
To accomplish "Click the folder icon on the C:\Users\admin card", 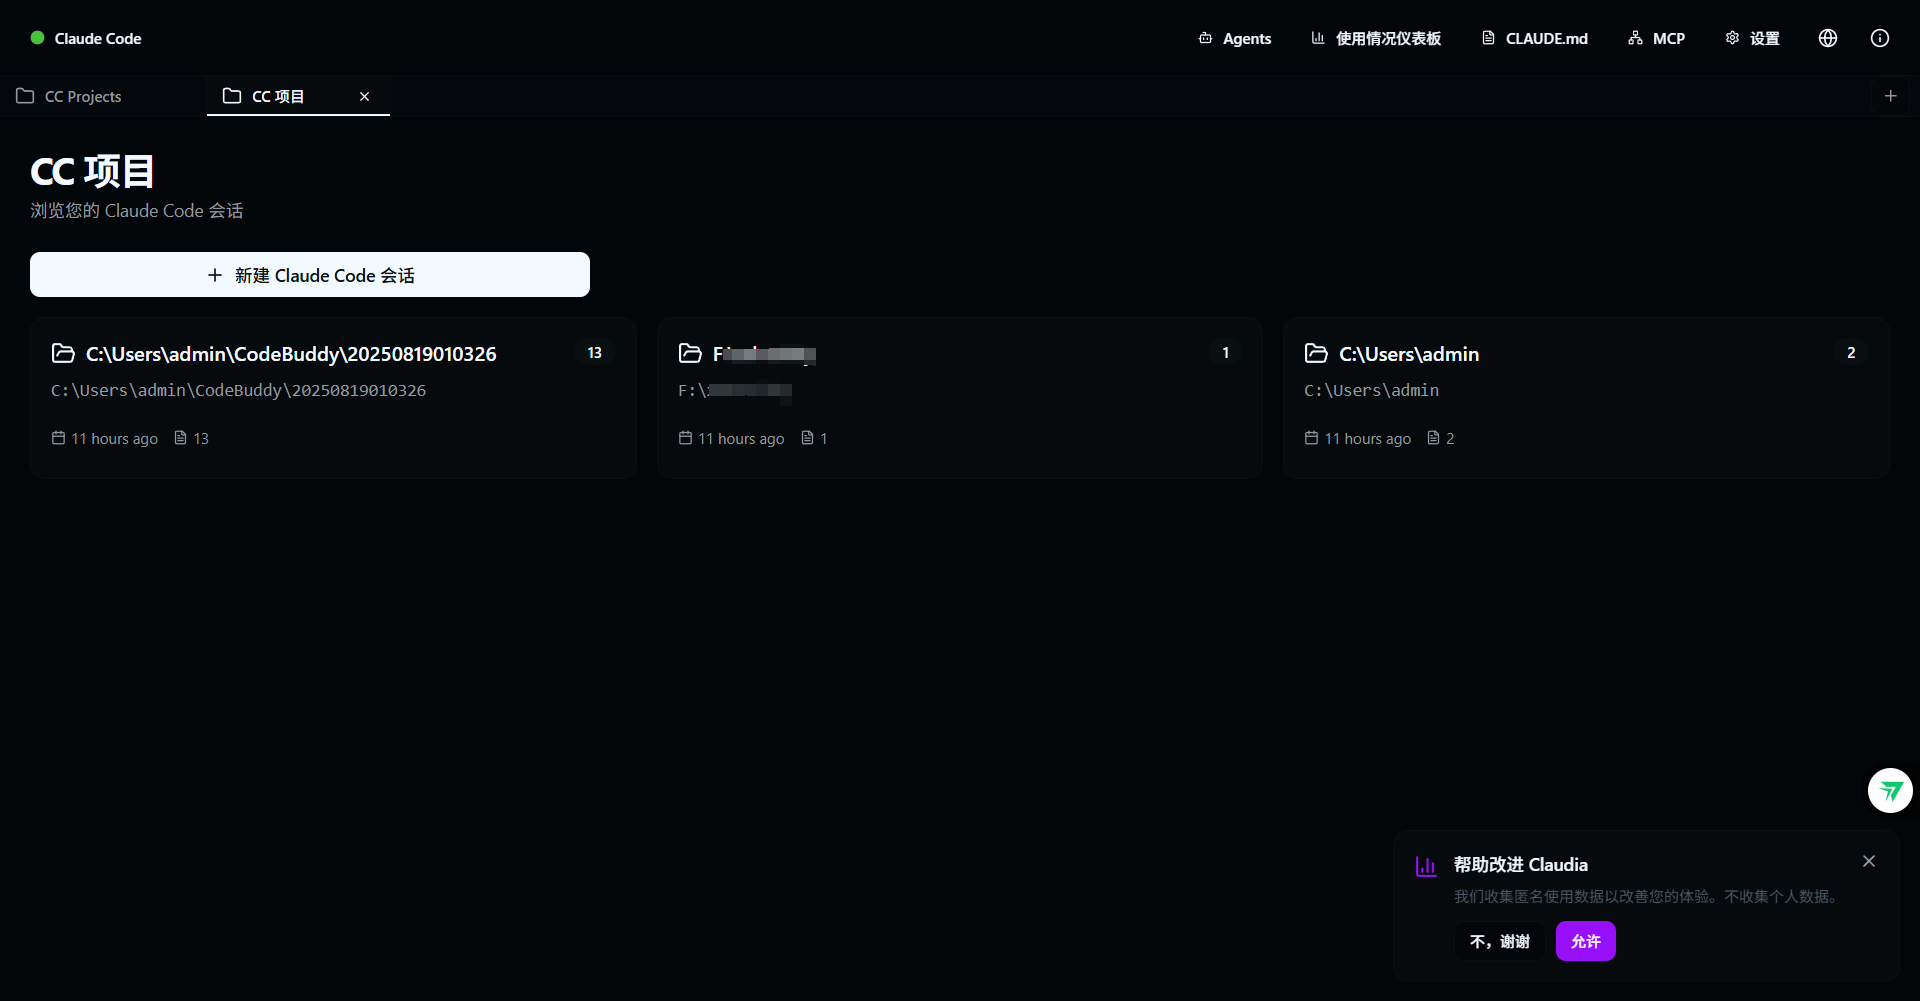I will [1316, 353].
